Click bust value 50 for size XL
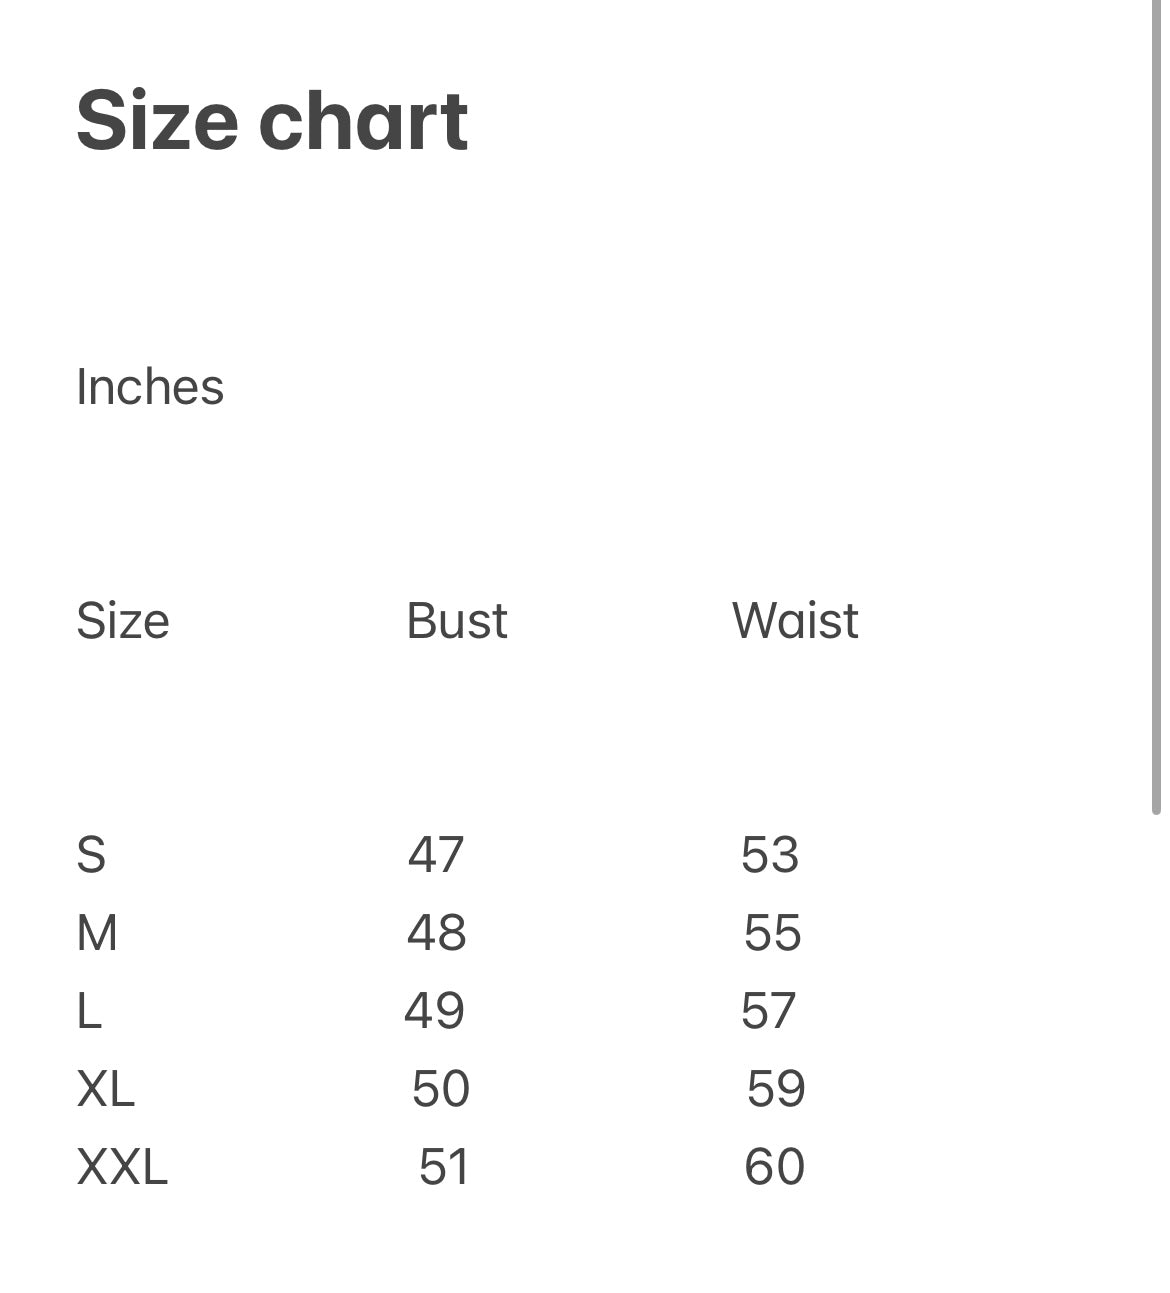The image size is (1170, 1293). pyautogui.click(x=441, y=1089)
